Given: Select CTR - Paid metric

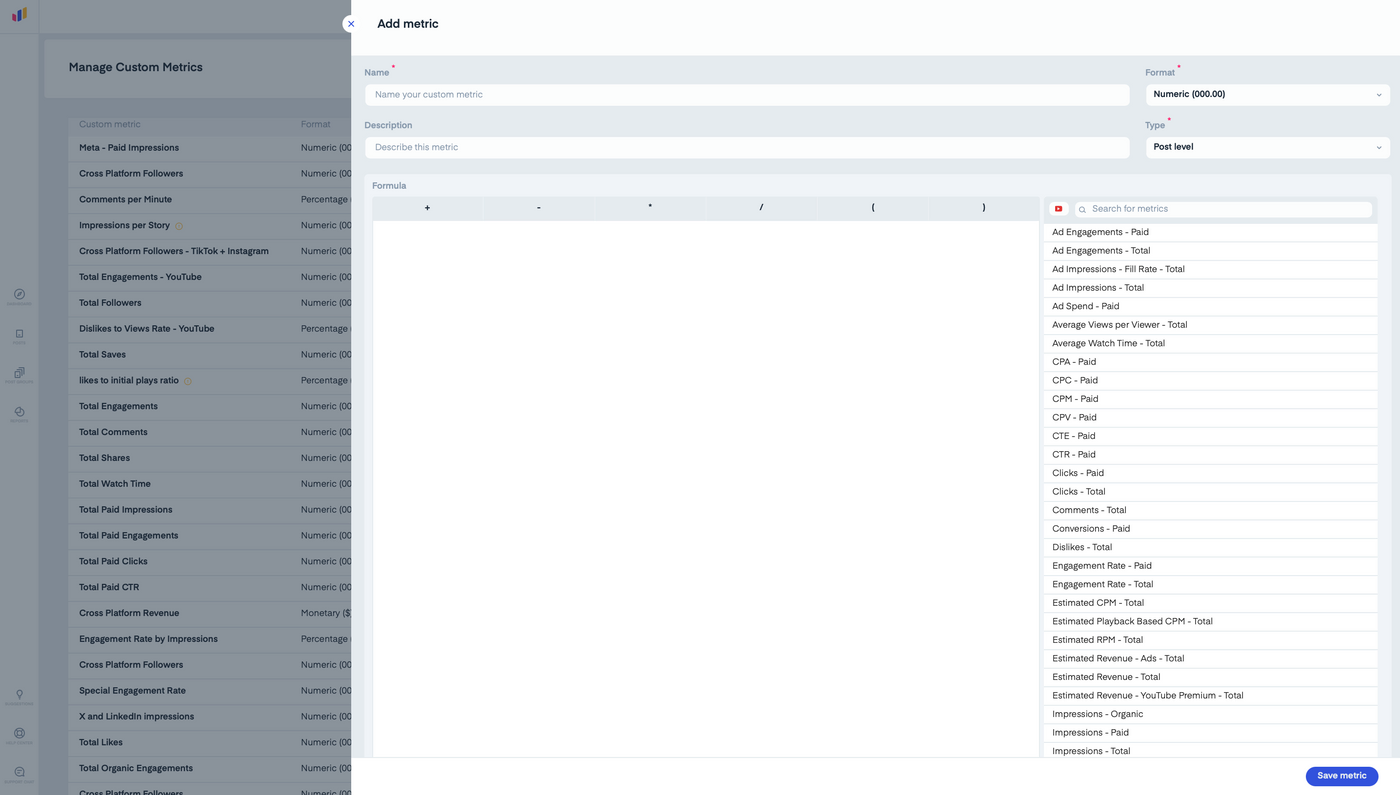Looking at the screenshot, I should (1210, 454).
